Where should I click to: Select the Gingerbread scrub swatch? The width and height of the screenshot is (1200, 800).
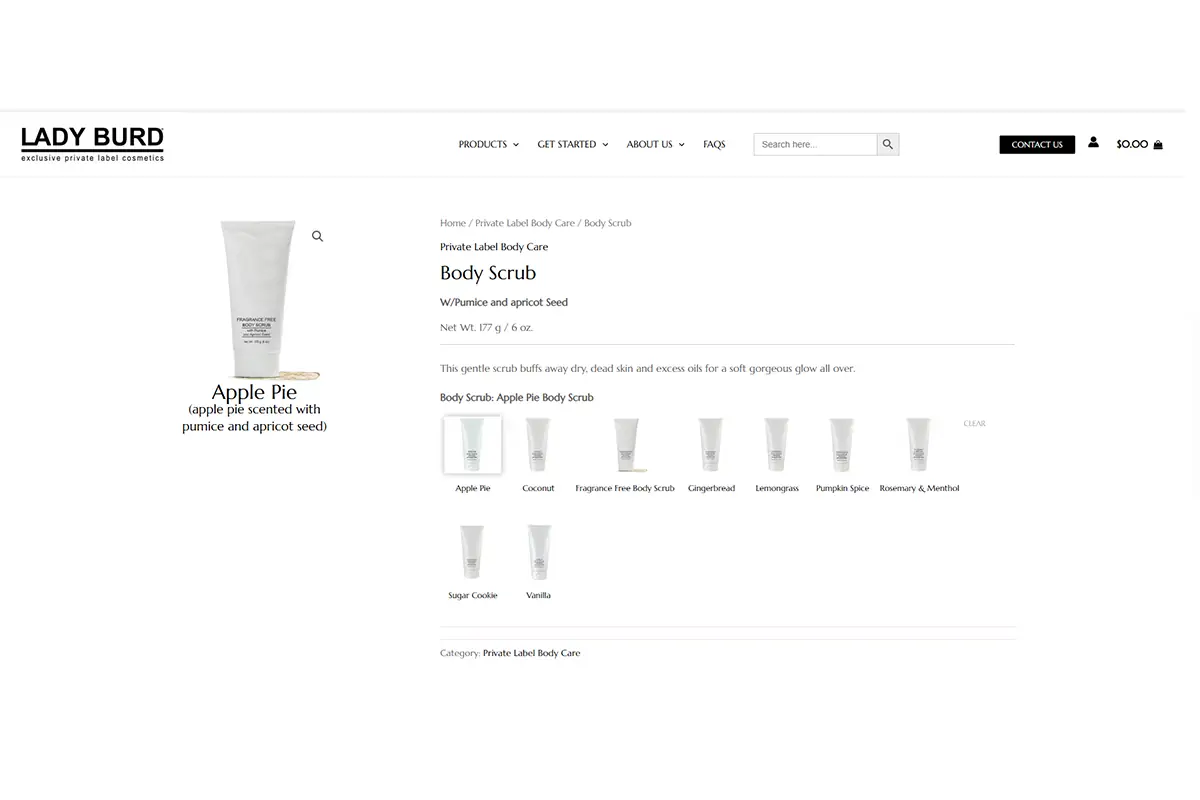point(711,445)
